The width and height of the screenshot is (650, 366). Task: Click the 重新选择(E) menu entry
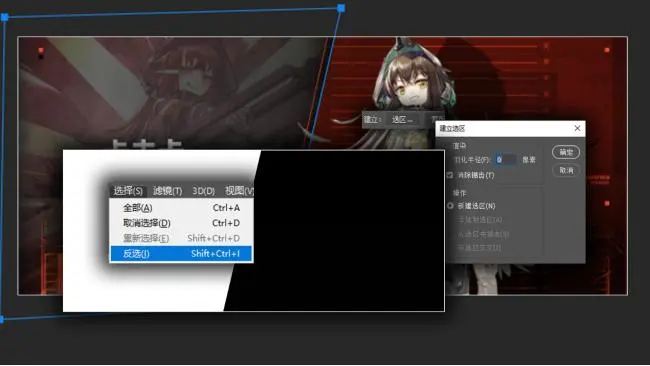click(182, 238)
